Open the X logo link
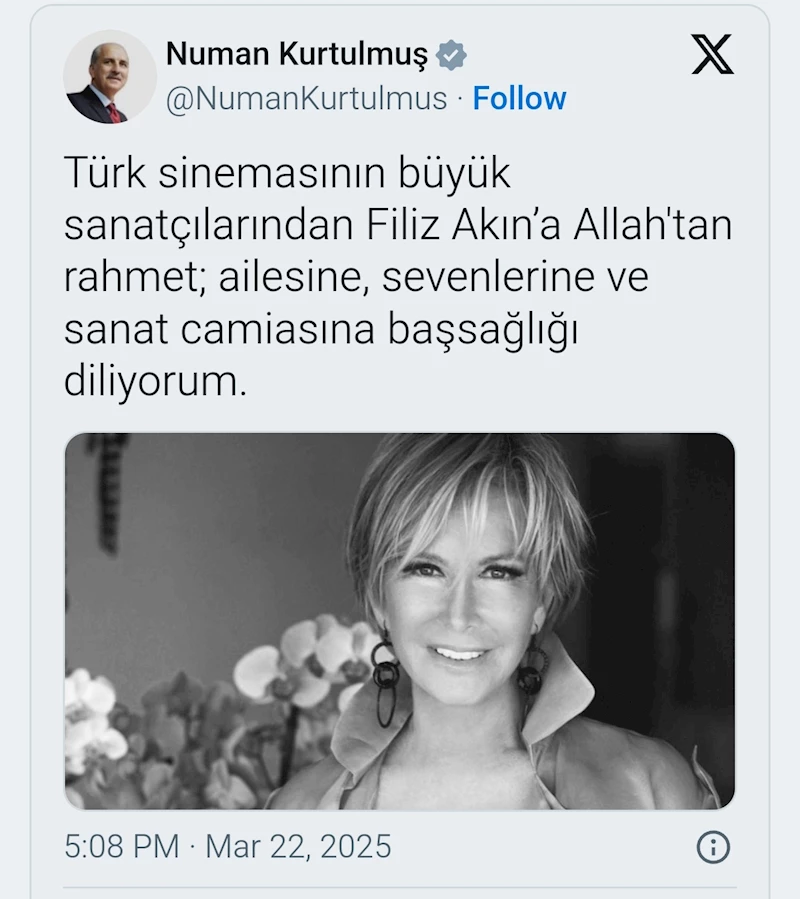The height and width of the screenshot is (899, 800). pyautogui.click(x=712, y=54)
